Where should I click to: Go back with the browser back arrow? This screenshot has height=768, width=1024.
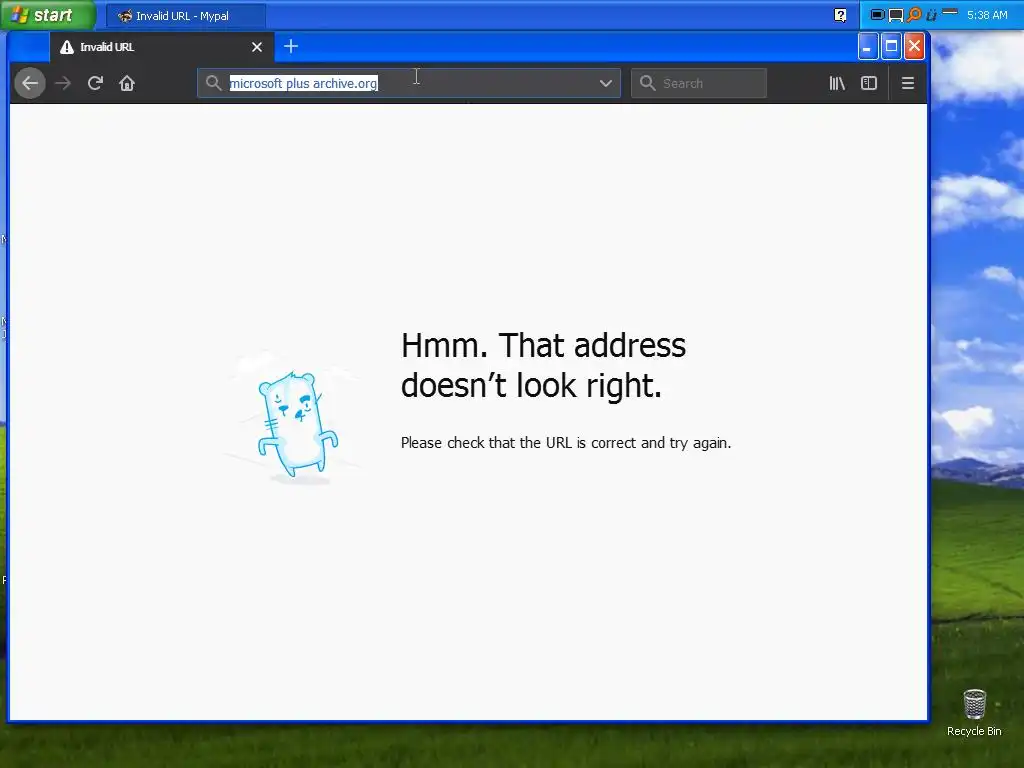(x=29, y=84)
